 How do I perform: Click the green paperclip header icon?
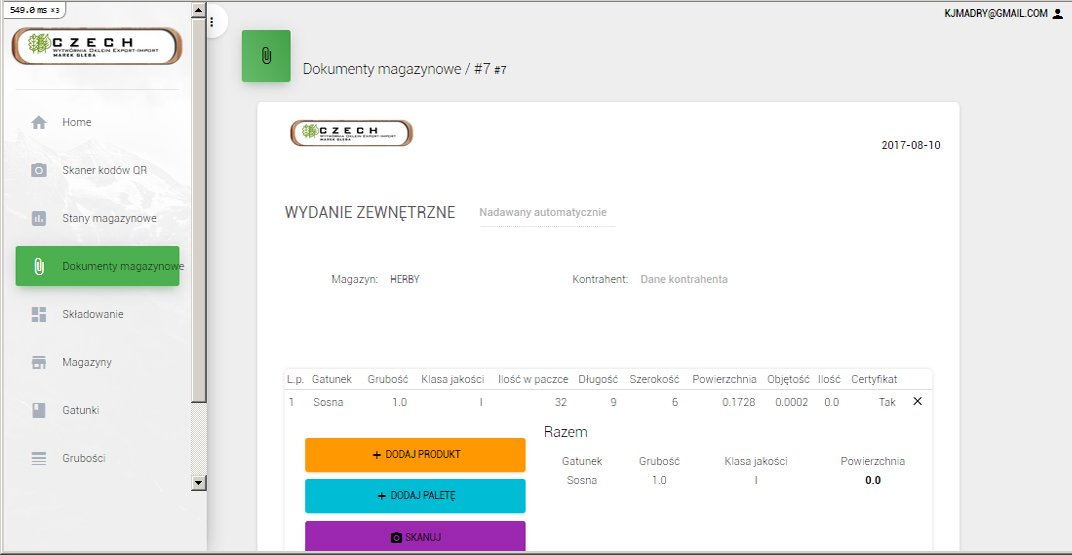(x=266, y=56)
